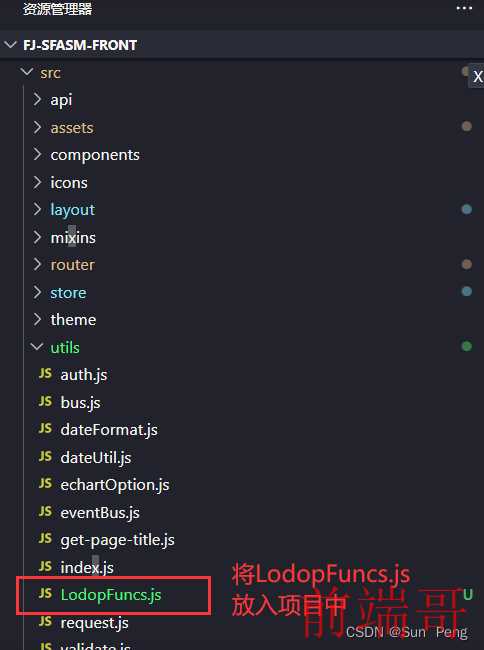484x650 pixels.
Task: Click the JS icon beside LodopFuncs.js
Action: (x=45, y=594)
